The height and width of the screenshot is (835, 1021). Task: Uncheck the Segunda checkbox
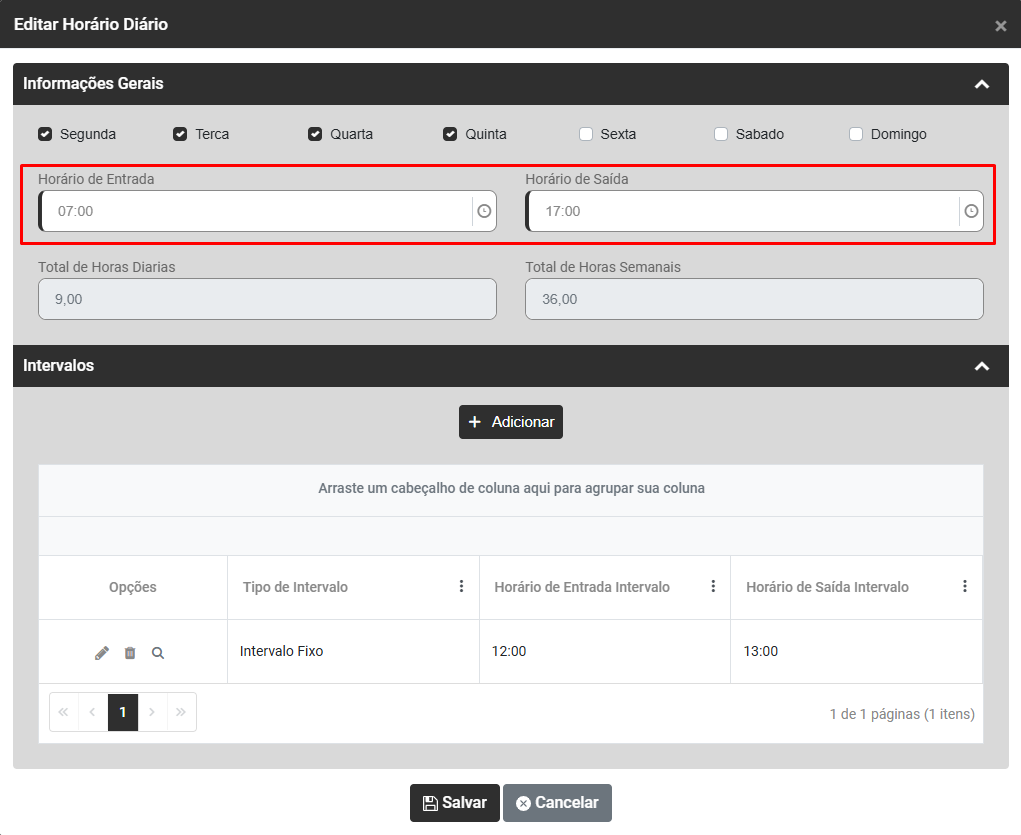click(x=45, y=134)
